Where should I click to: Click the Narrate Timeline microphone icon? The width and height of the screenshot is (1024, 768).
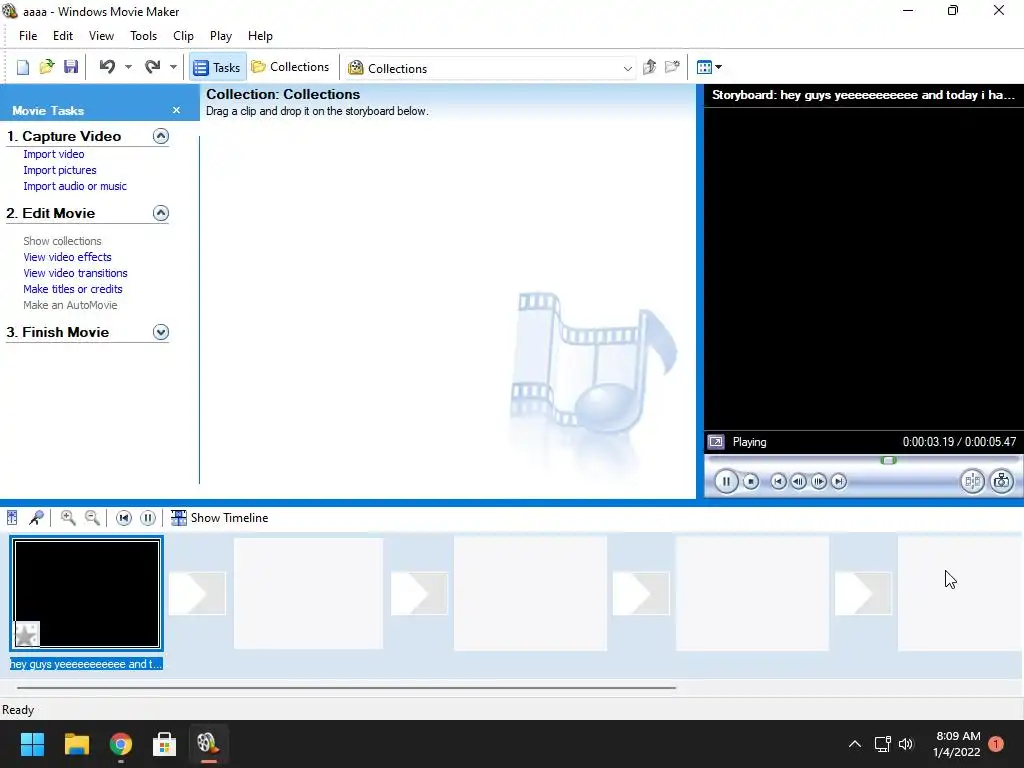[37, 518]
